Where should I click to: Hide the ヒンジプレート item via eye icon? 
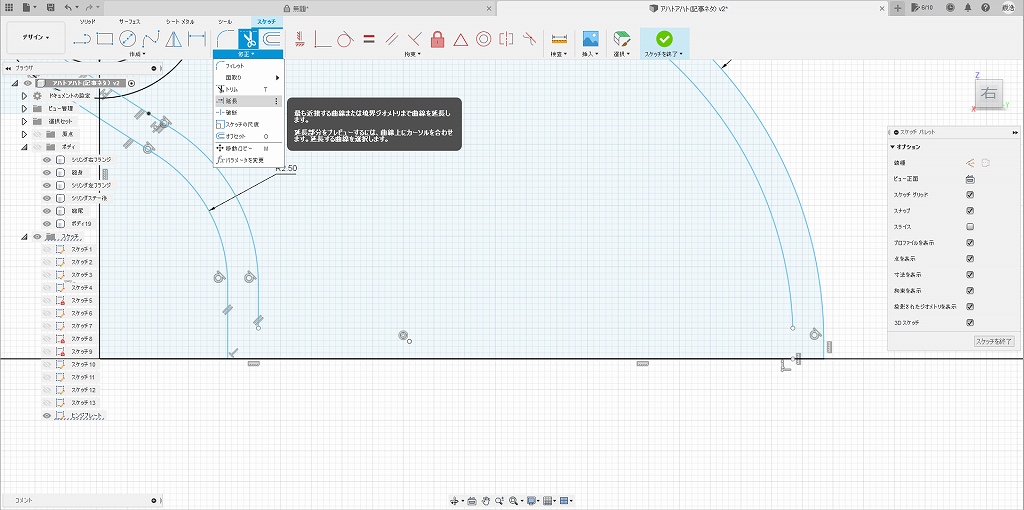click(46, 415)
